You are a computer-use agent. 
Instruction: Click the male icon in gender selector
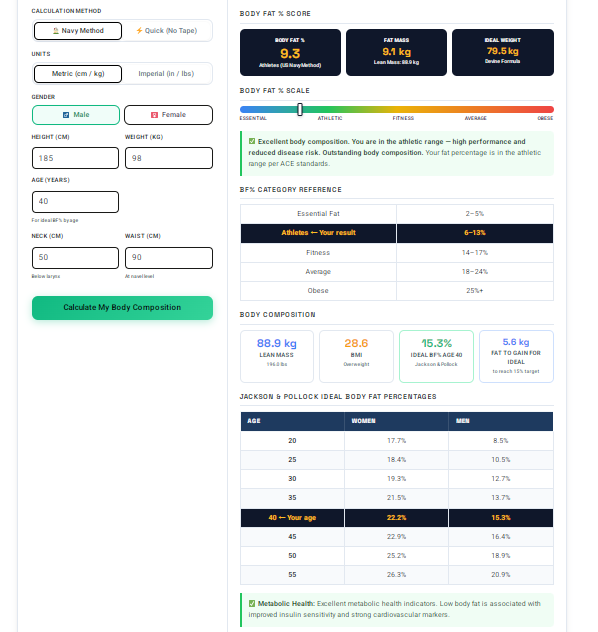(x=66, y=115)
